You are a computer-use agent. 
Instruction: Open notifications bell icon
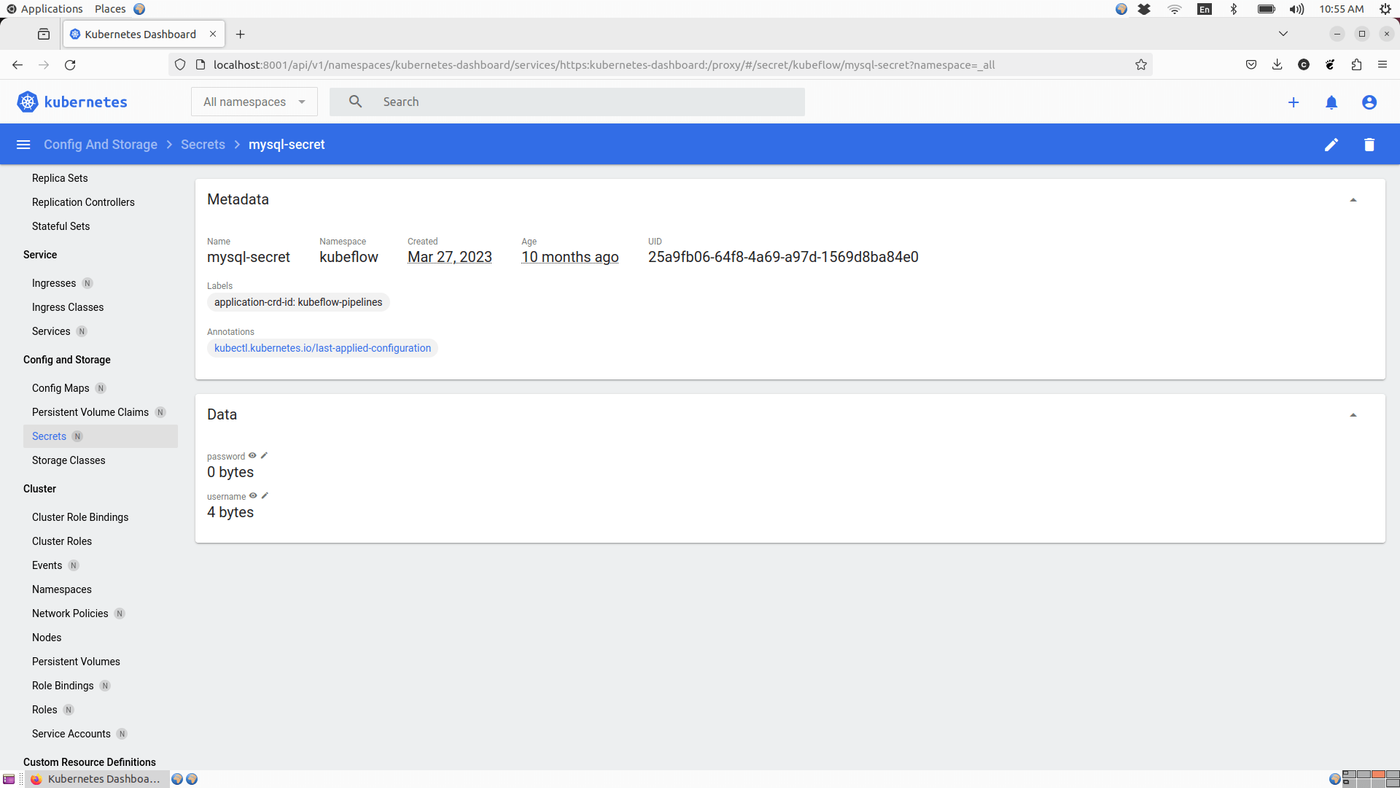tap(1331, 102)
